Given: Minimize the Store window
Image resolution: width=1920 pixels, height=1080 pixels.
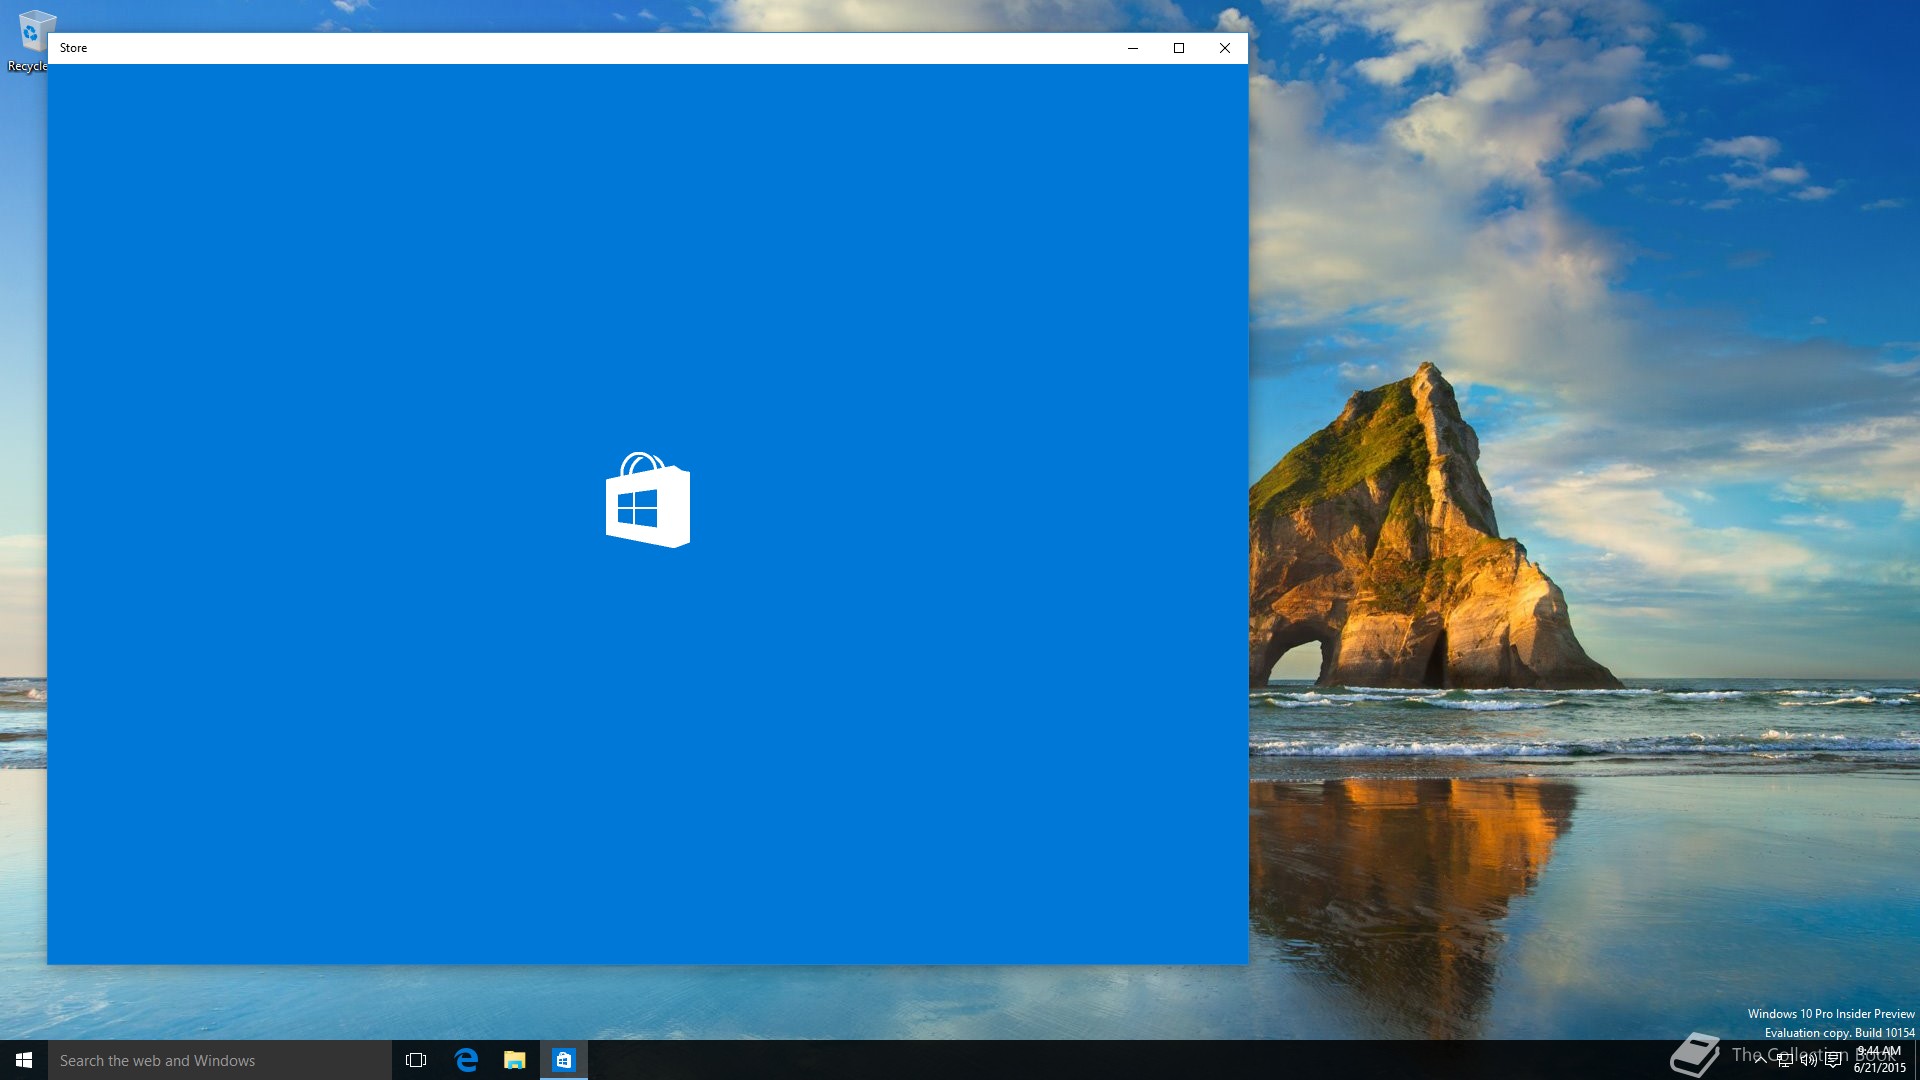Looking at the screenshot, I should 1133,48.
